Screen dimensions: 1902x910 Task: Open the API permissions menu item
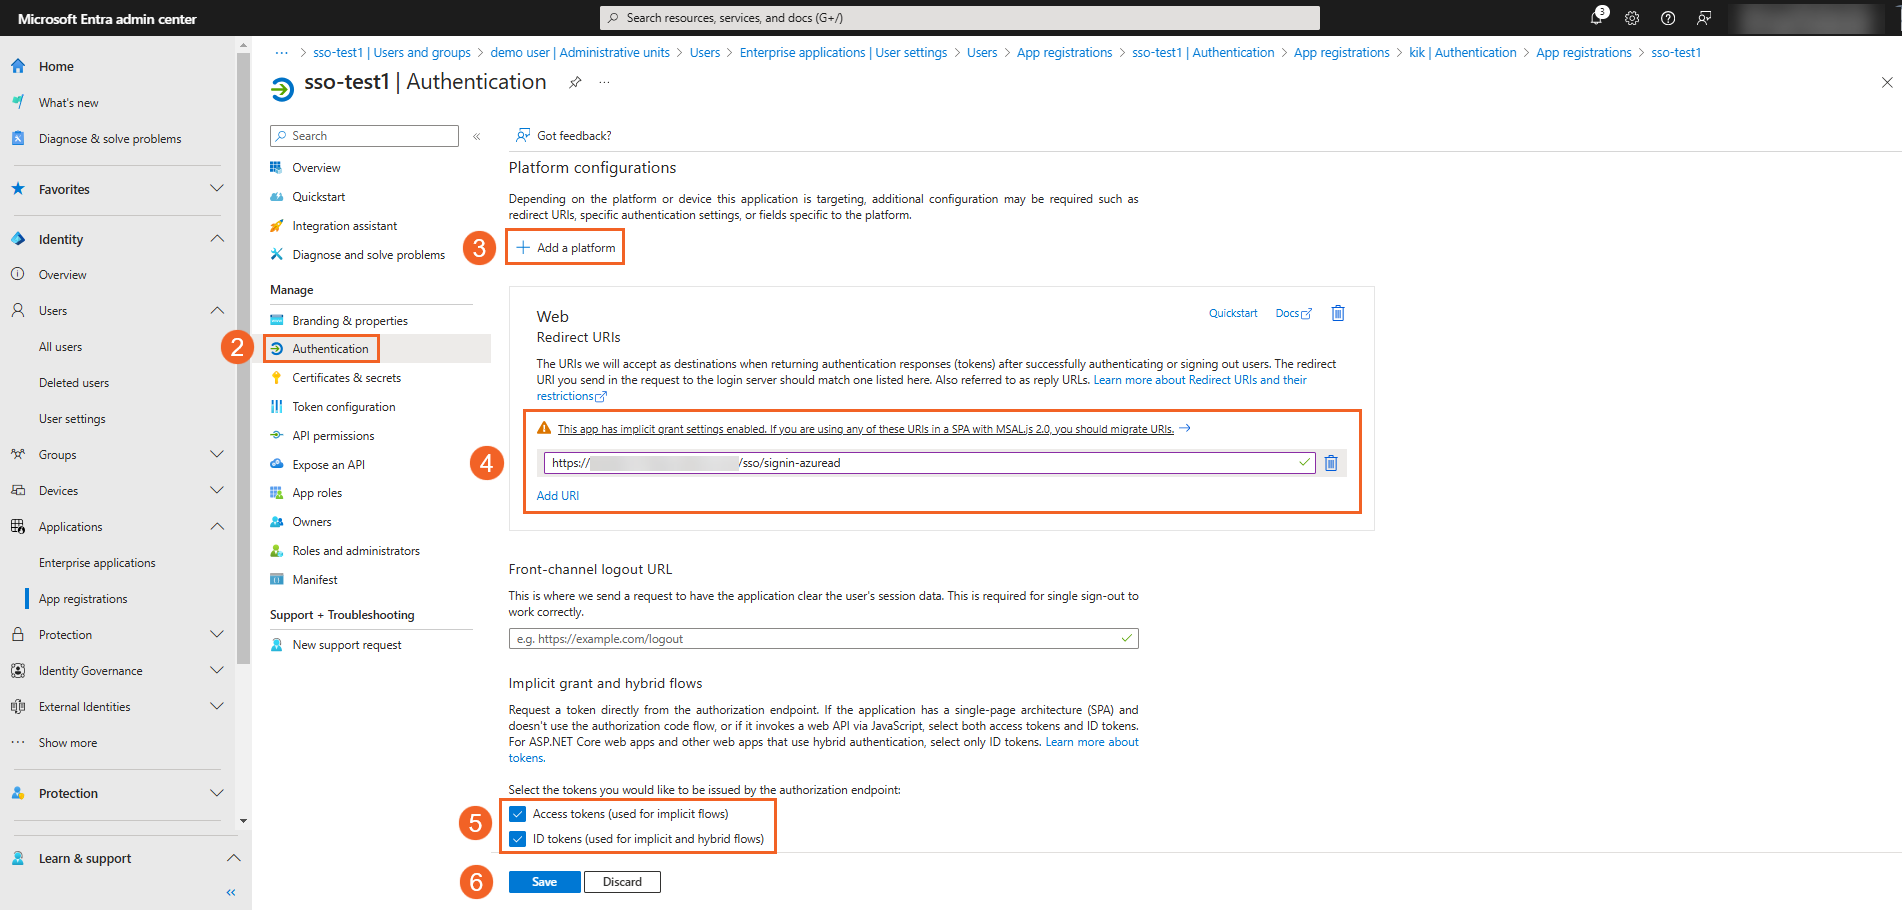tap(333, 436)
